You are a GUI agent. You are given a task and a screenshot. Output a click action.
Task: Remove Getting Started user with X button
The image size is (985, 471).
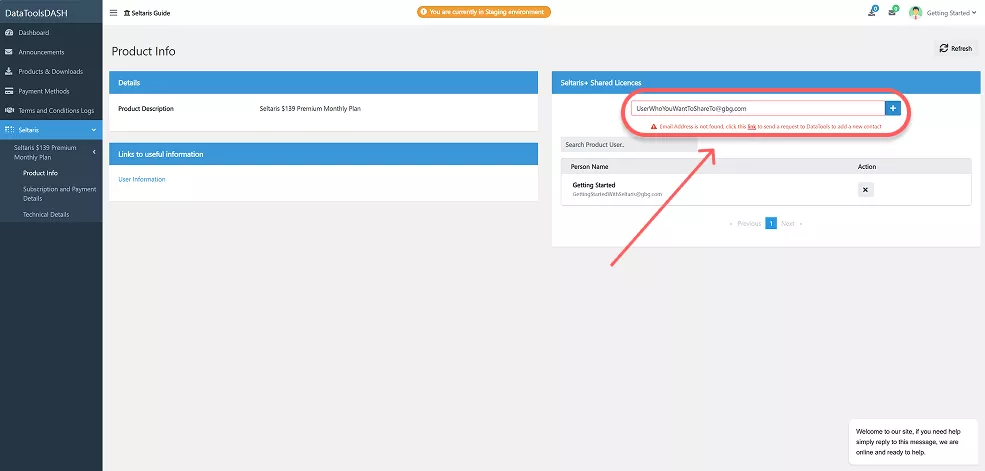click(x=865, y=190)
